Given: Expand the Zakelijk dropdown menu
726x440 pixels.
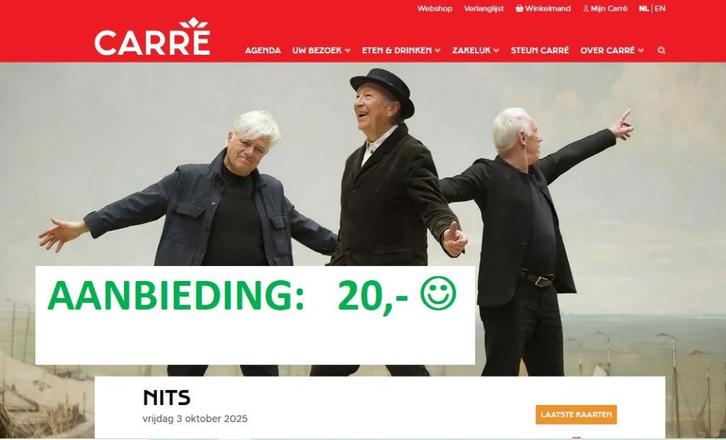Looking at the screenshot, I should coord(476,50).
